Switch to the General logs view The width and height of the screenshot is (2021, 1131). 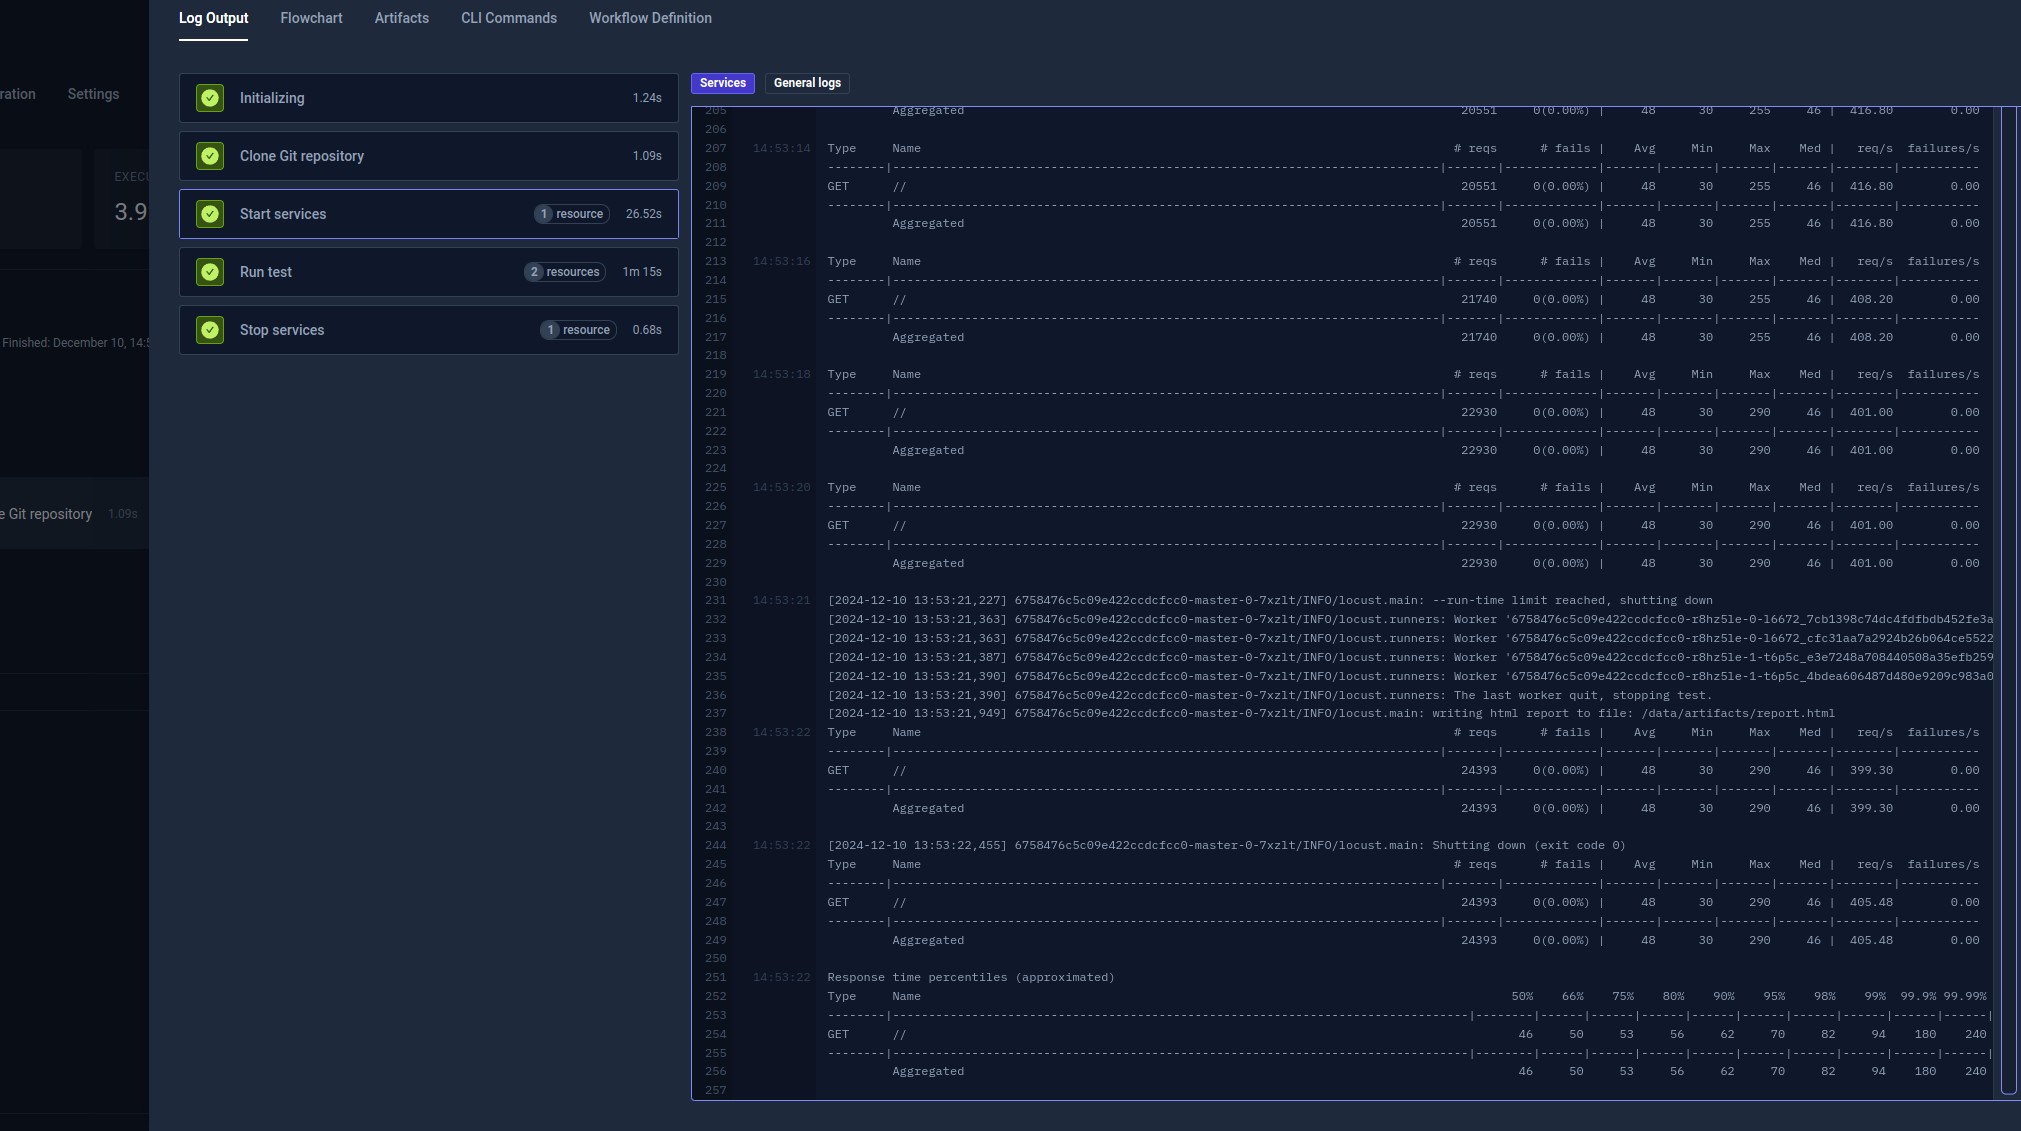coord(807,83)
